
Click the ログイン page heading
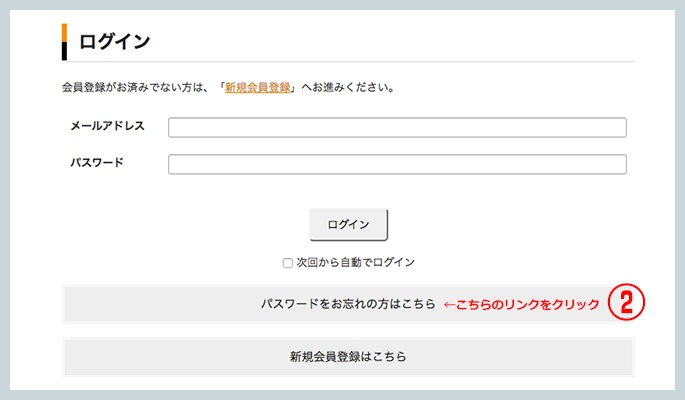(114, 42)
